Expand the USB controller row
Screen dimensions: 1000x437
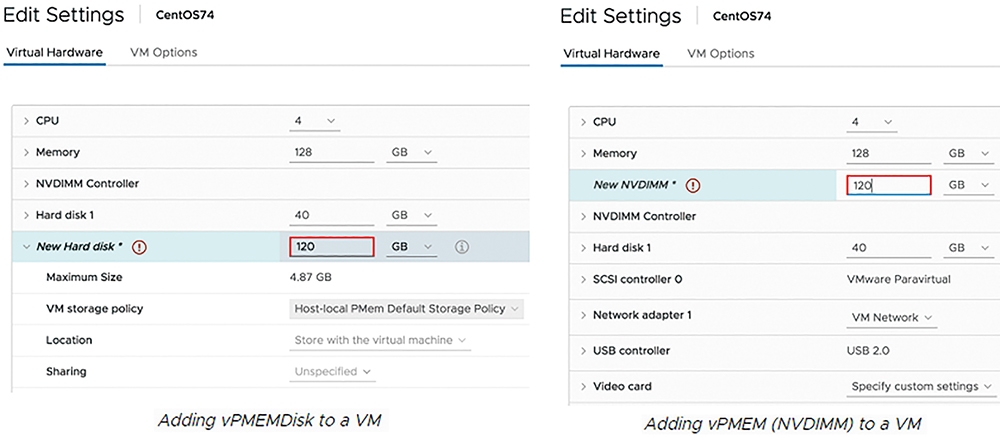click(x=584, y=351)
